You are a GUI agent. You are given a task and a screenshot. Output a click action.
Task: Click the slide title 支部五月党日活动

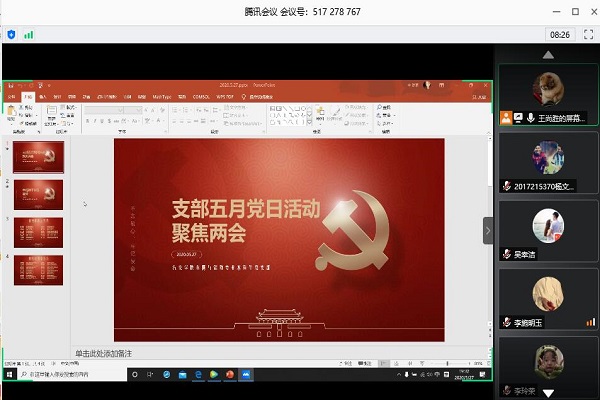246,209
